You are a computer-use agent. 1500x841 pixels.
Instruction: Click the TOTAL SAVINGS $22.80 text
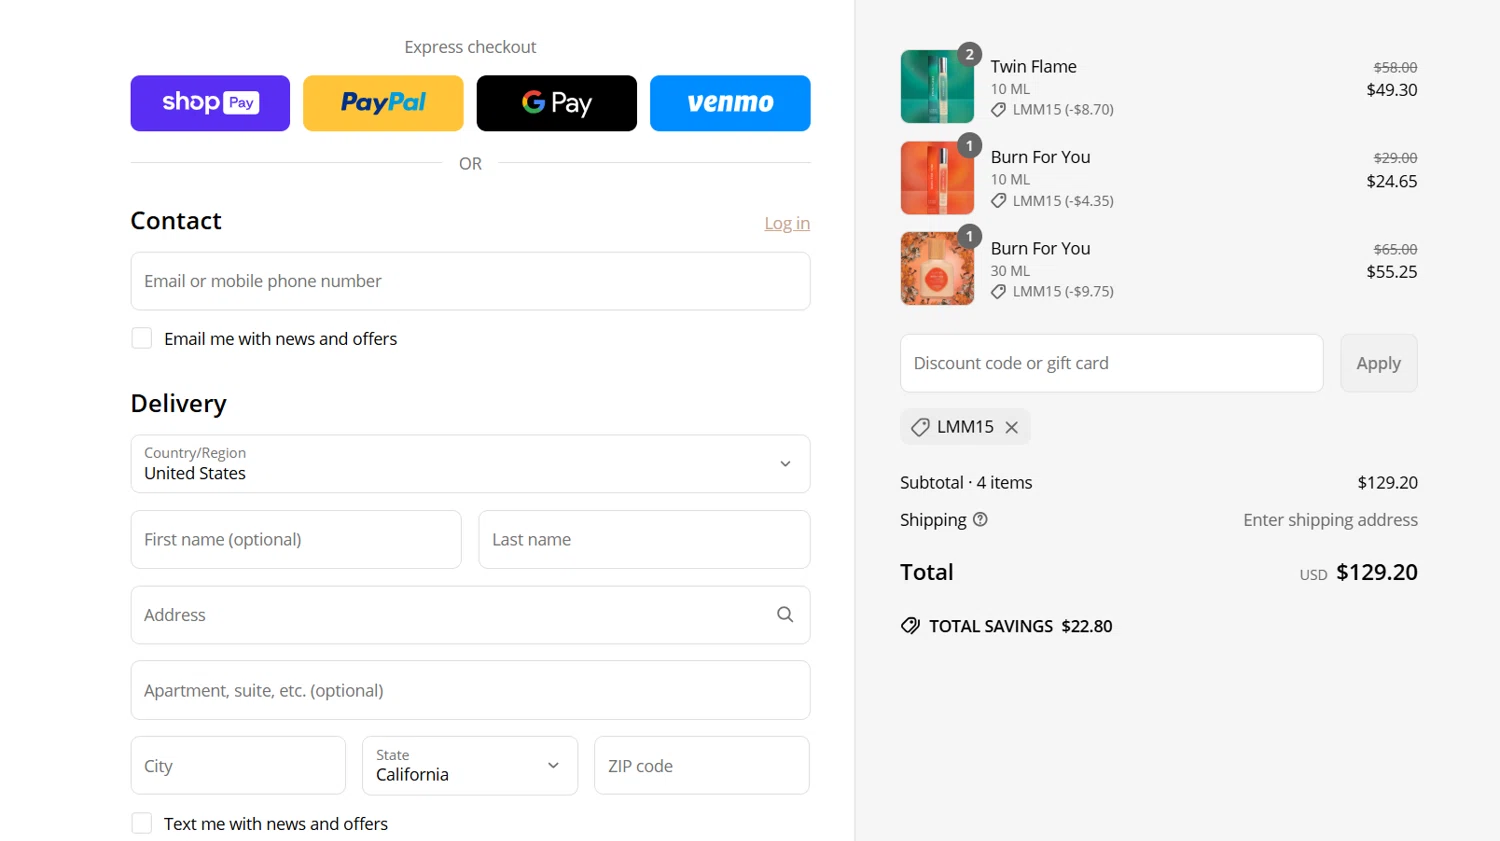[x=1020, y=626]
